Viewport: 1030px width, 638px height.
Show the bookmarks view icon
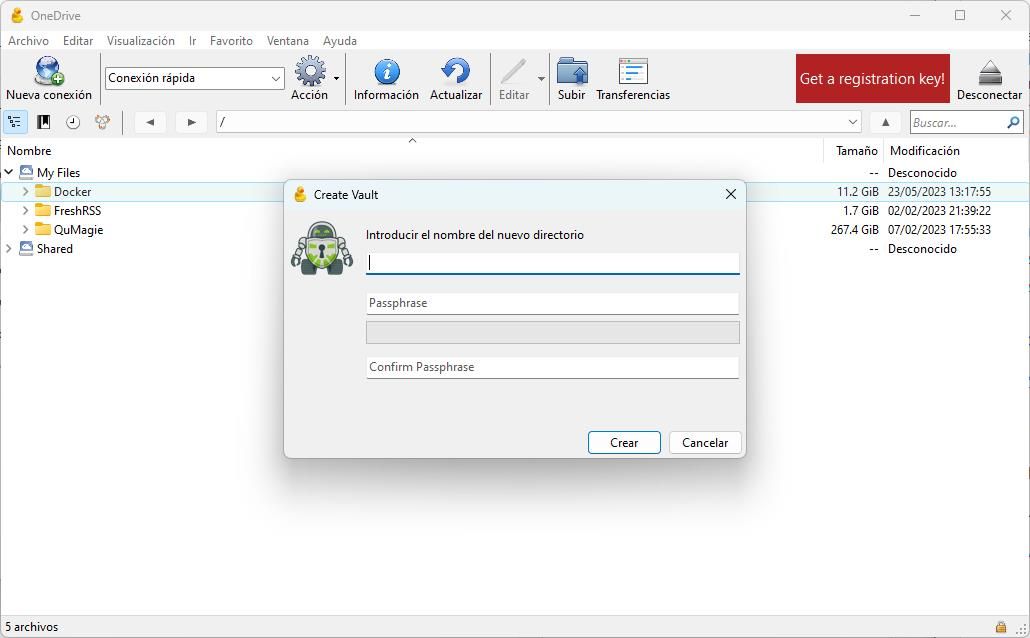(43, 122)
